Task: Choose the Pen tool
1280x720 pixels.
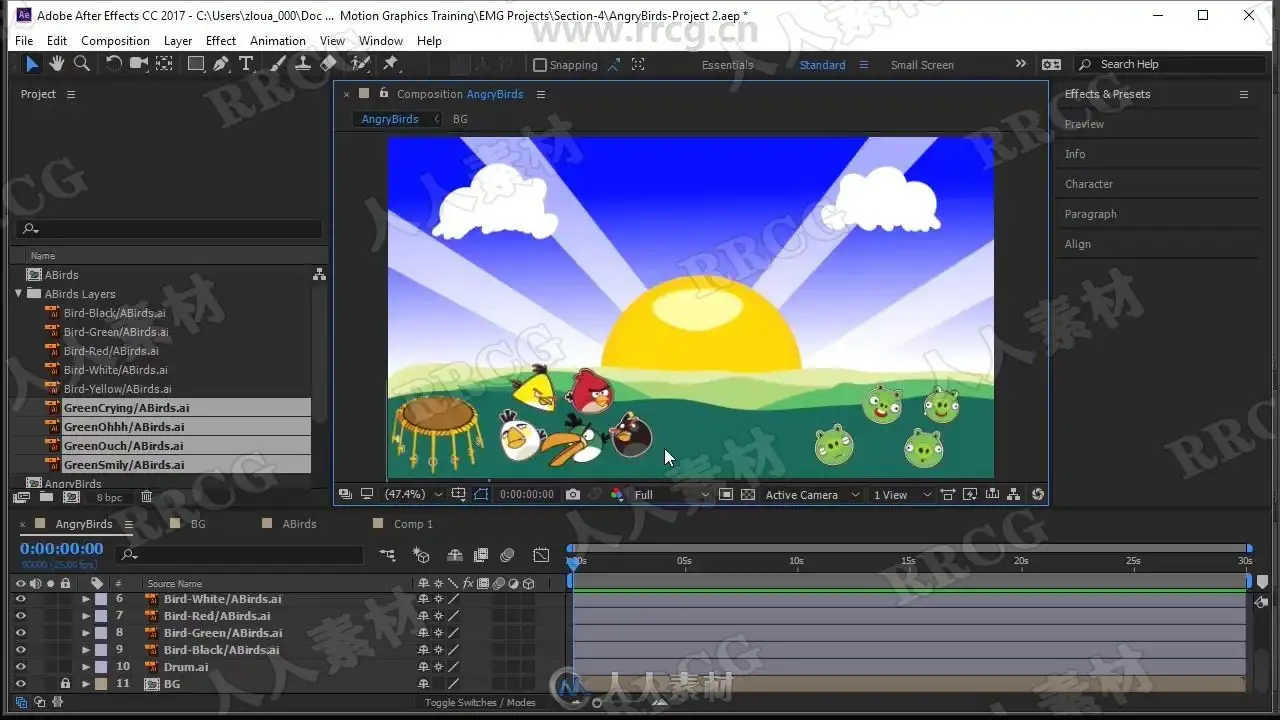Action: tap(221, 64)
